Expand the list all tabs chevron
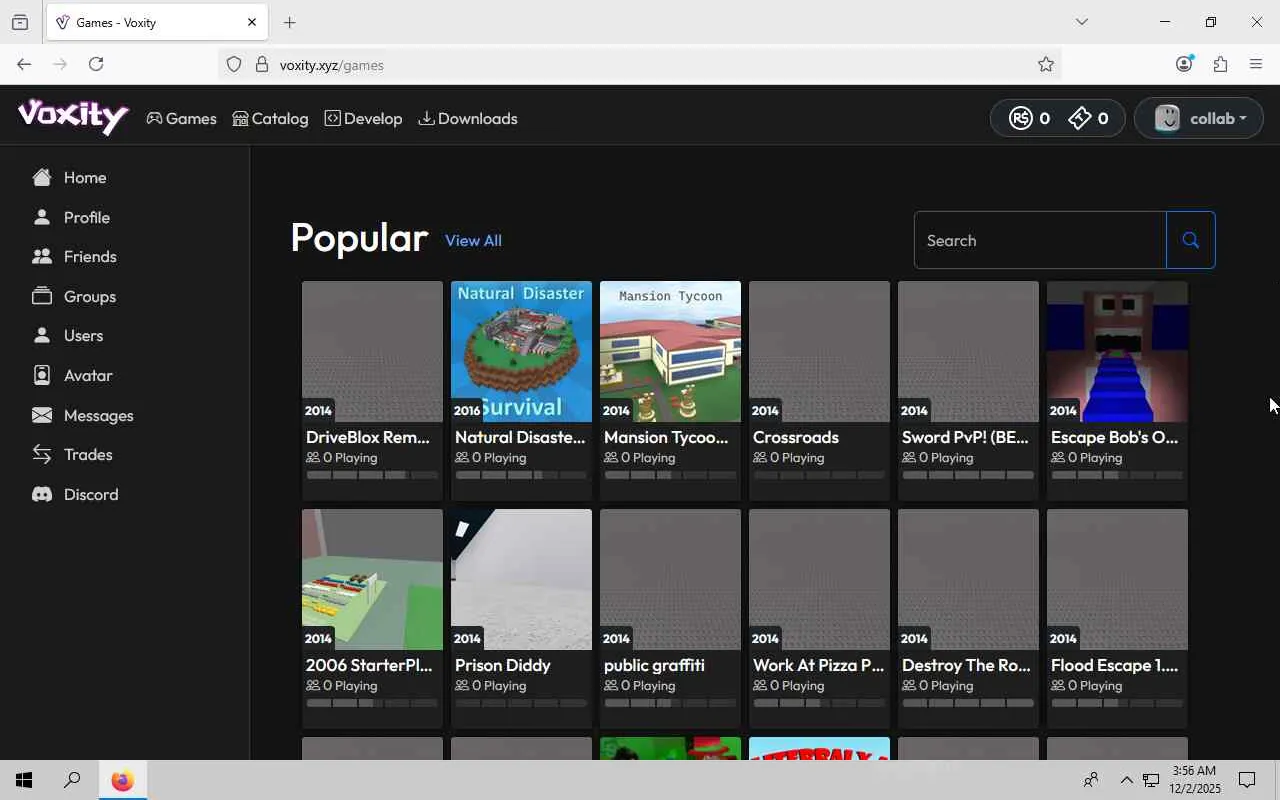 tap(1081, 22)
